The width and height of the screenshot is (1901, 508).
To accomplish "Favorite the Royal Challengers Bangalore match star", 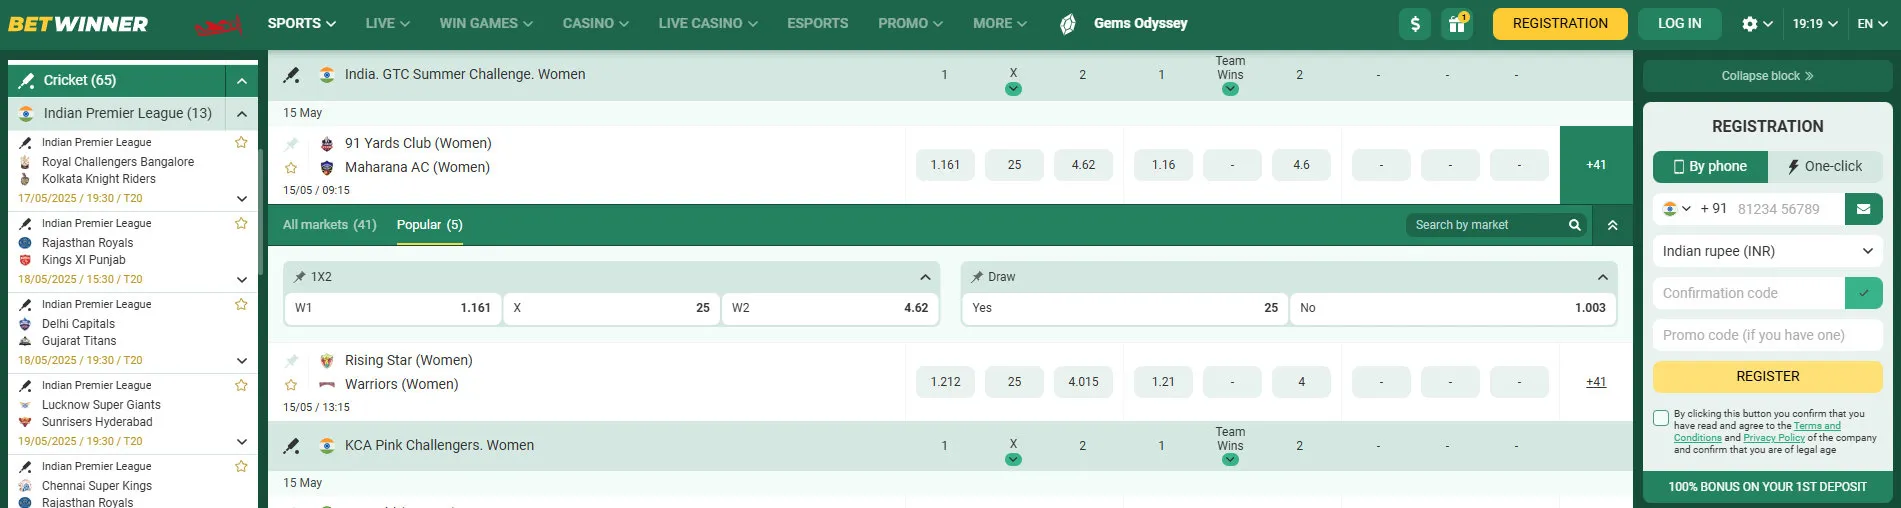I will (x=241, y=142).
